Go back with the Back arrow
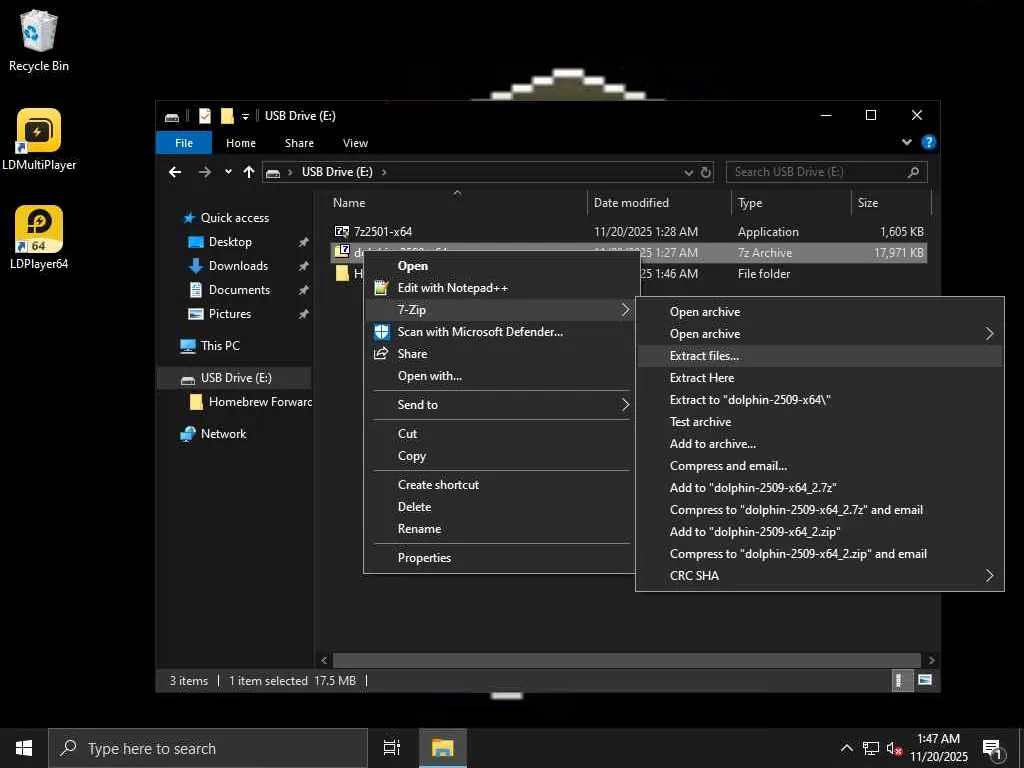The width and height of the screenshot is (1024, 768). 175,172
